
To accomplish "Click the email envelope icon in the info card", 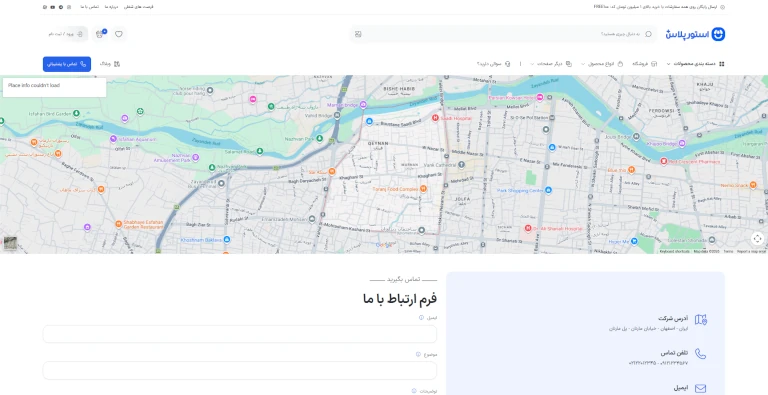I will 701,389.
